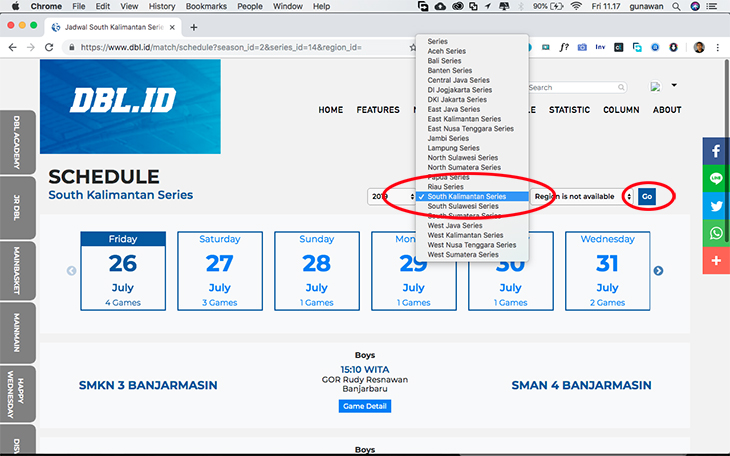Choose Banten Series option

coord(450,71)
